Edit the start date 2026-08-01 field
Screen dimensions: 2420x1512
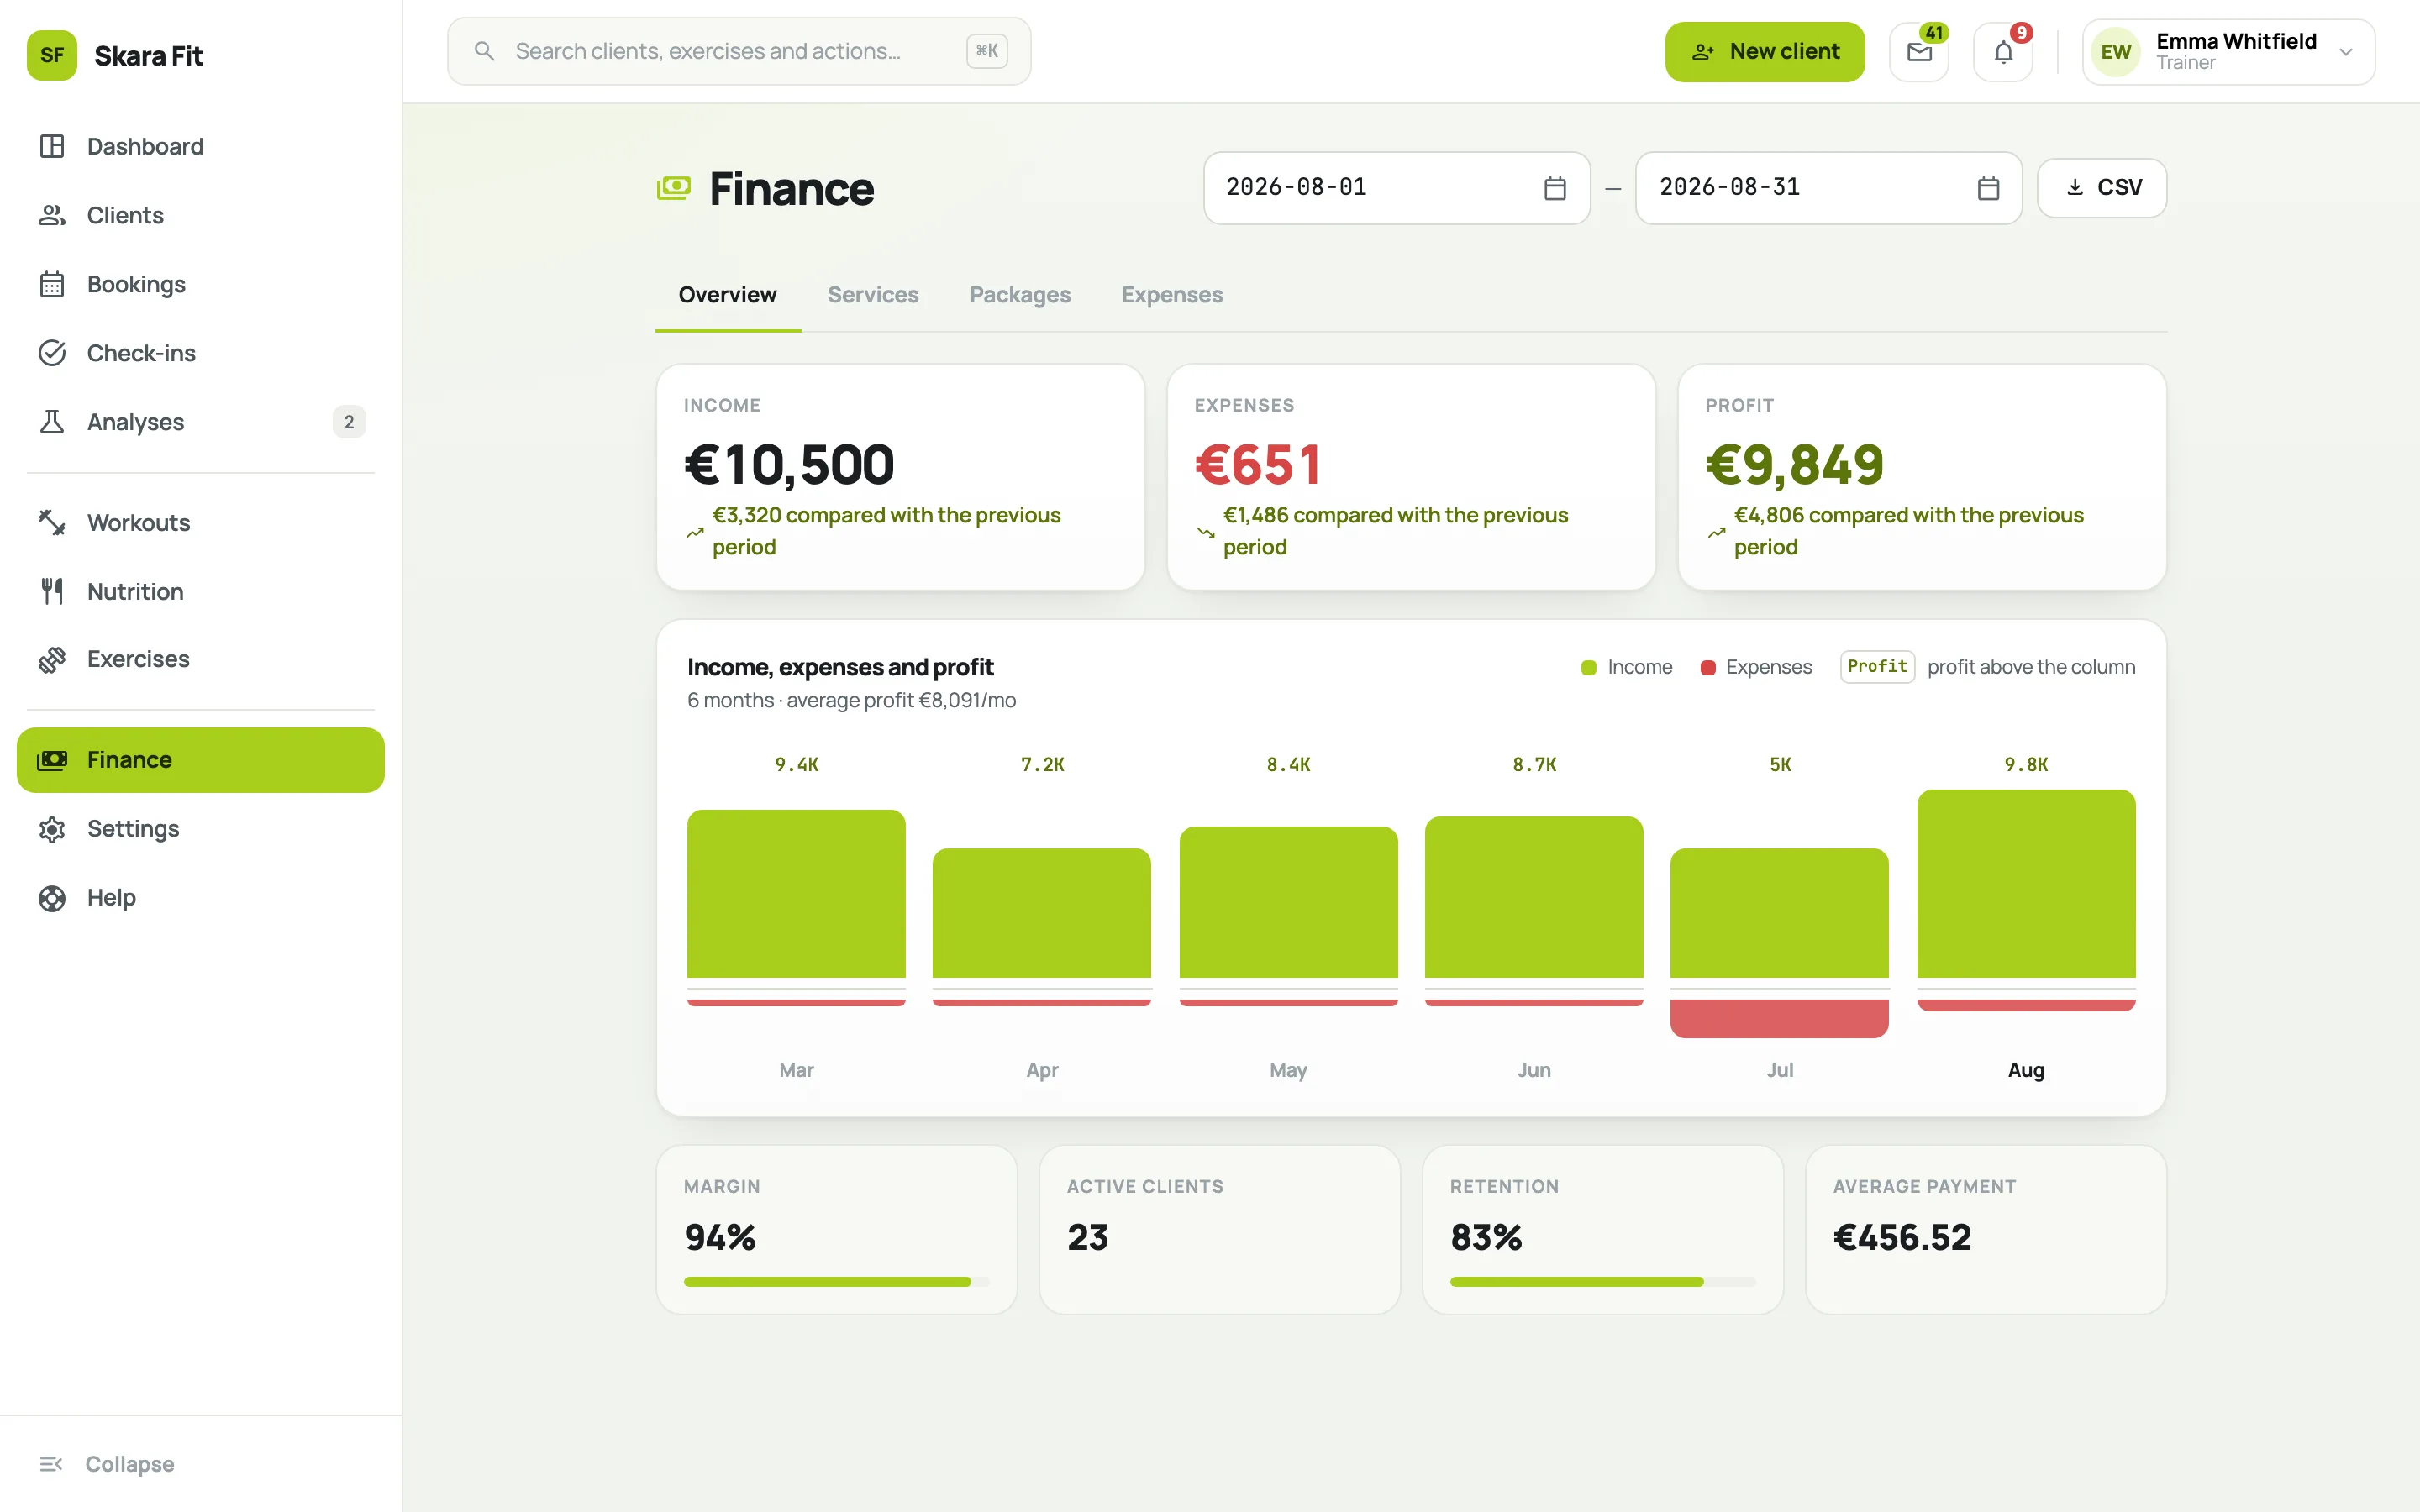(x=1396, y=188)
